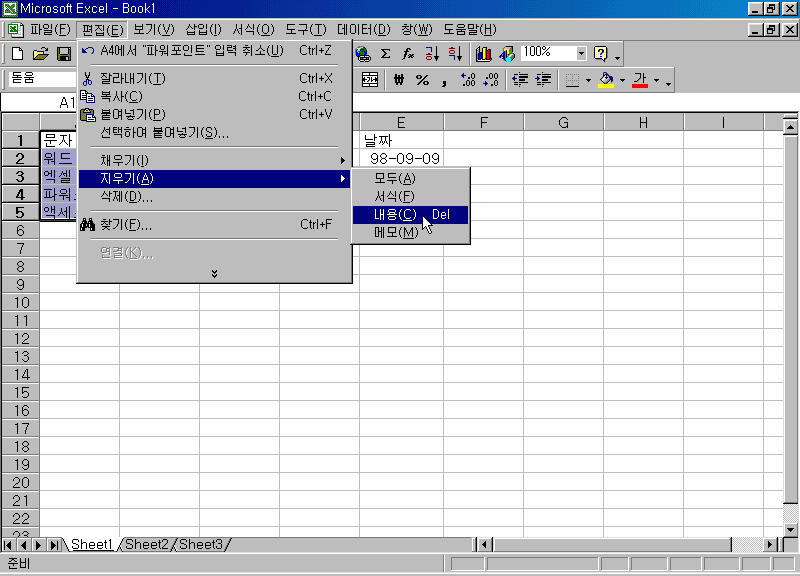Click the Merge and Center icon
This screenshot has height=576, width=800.
[370, 80]
